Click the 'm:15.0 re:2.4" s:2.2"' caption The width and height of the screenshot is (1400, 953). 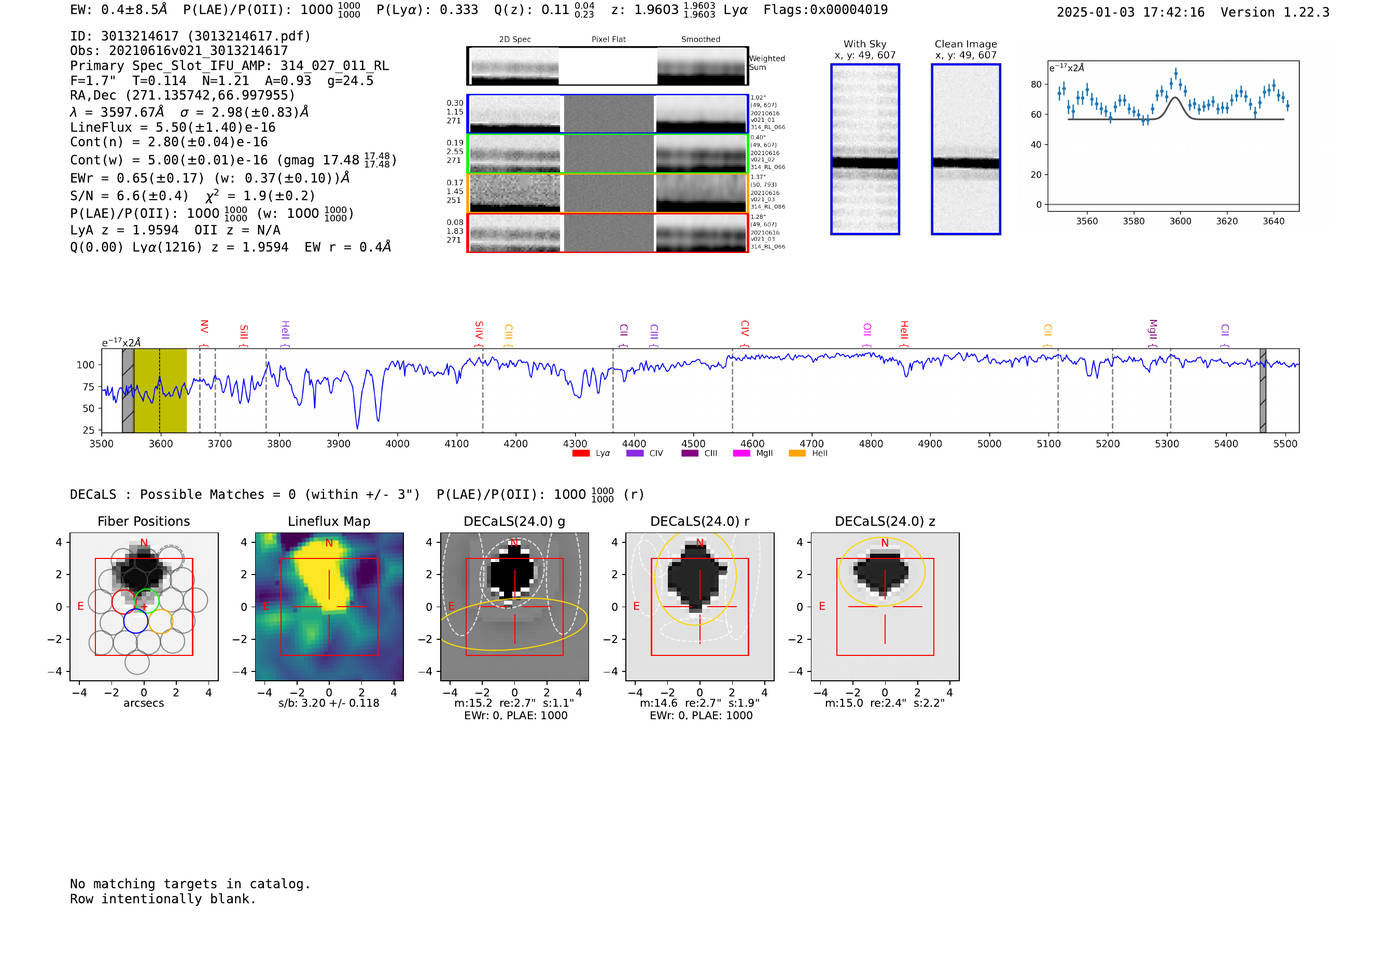tap(885, 703)
